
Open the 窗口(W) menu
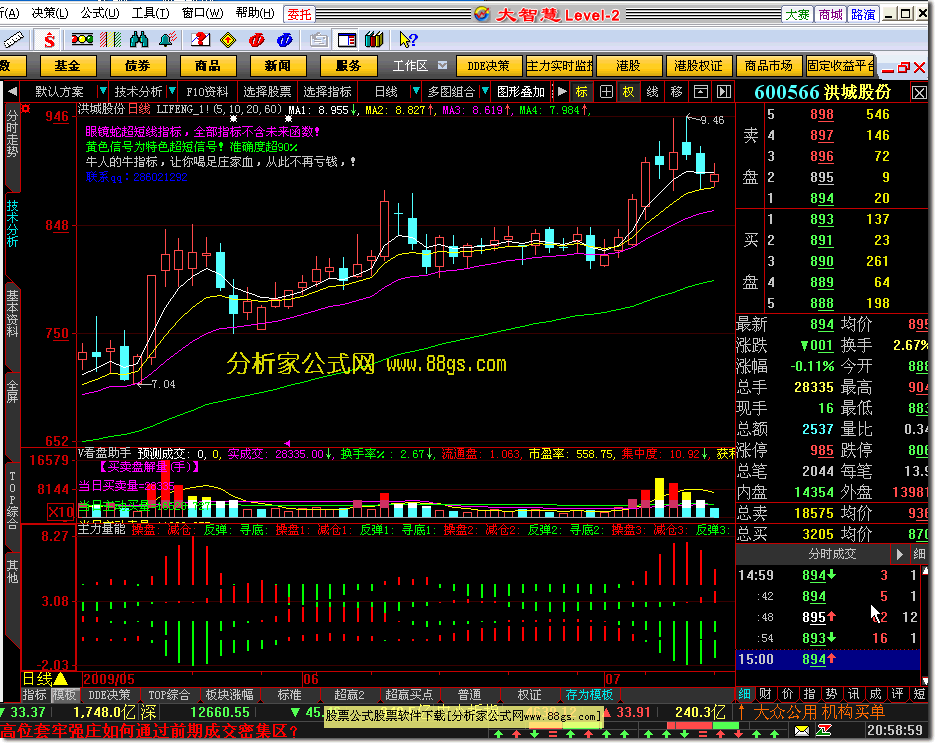(203, 13)
